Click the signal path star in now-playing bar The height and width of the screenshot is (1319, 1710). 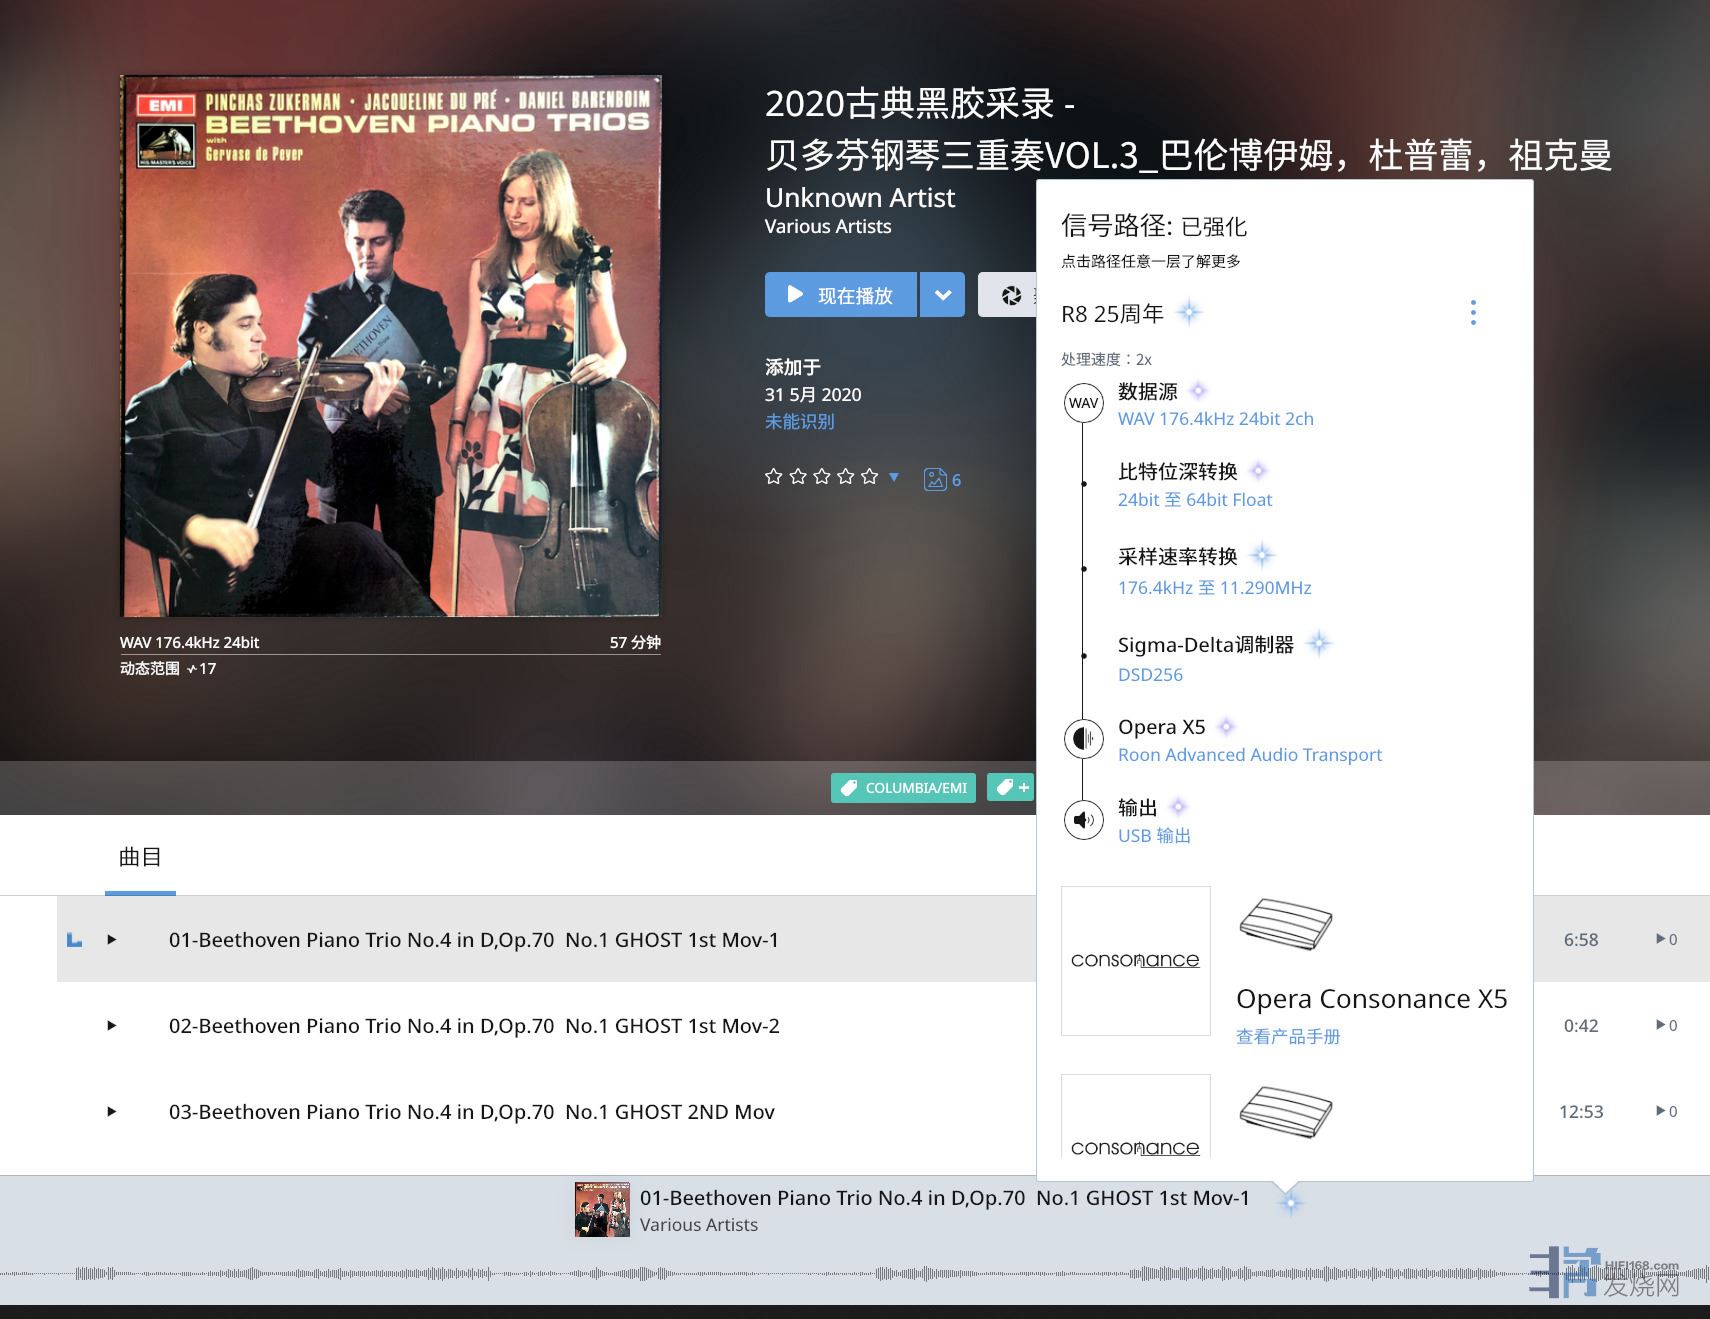(x=1290, y=1202)
